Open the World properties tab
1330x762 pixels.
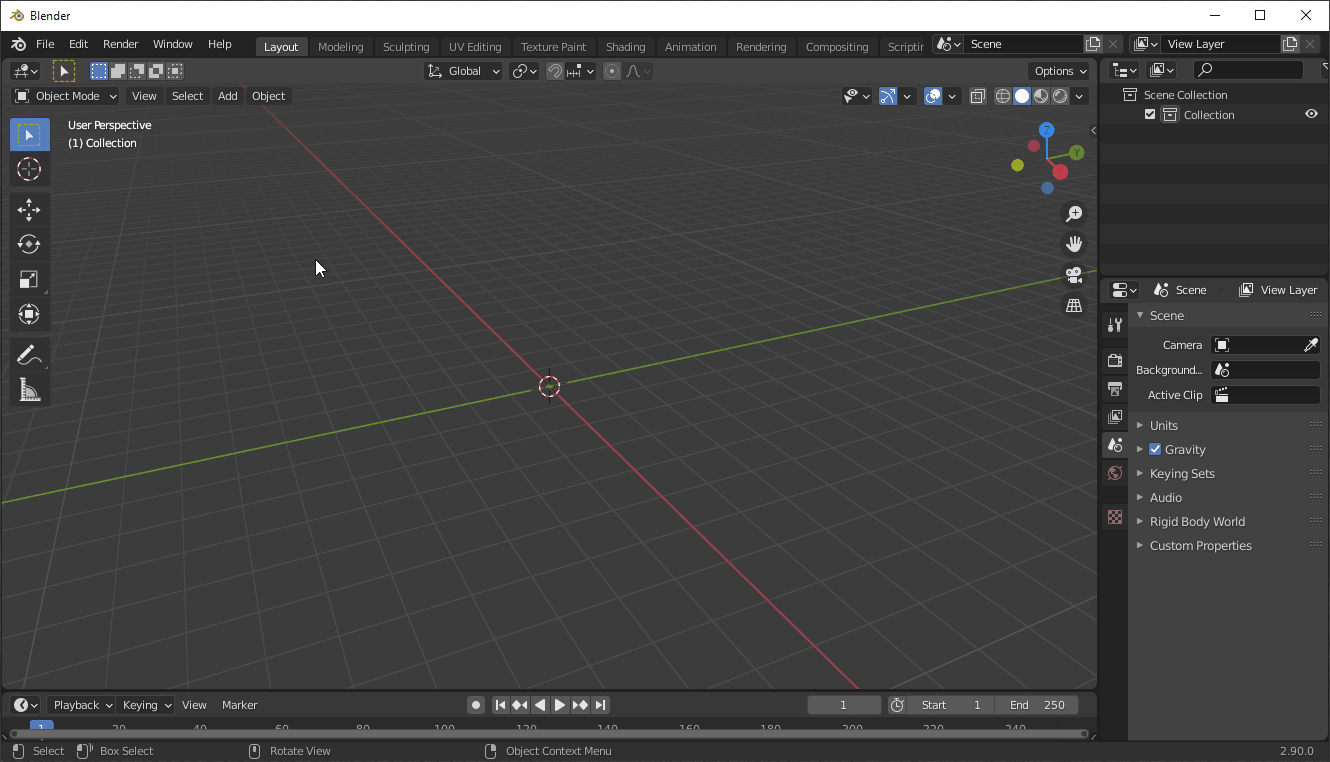click(1114, 473)
